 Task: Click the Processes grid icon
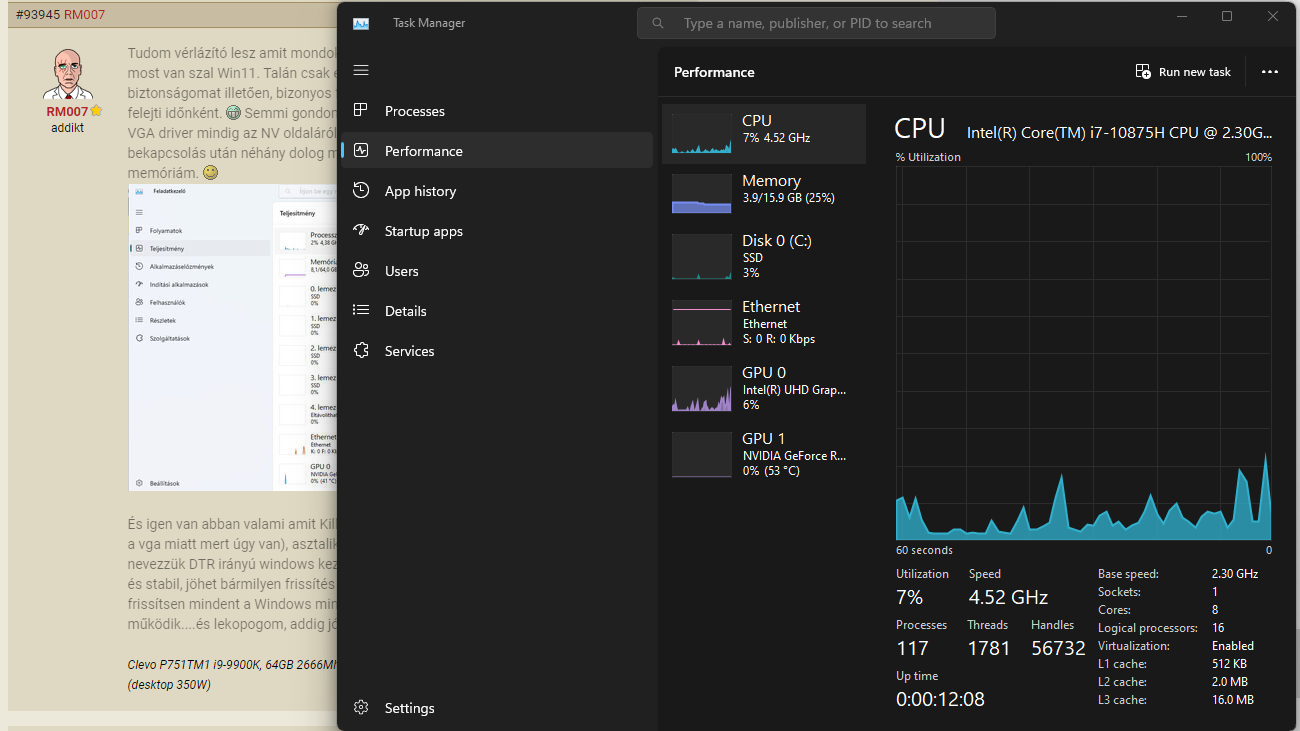click(x=362, y=111)
